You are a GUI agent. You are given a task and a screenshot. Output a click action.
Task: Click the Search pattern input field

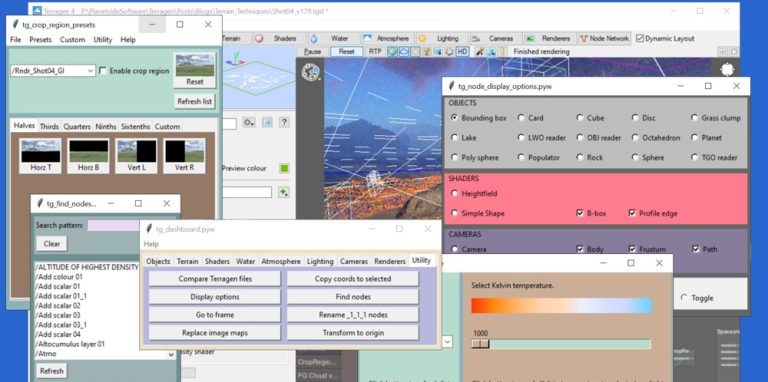pos(113,225)
